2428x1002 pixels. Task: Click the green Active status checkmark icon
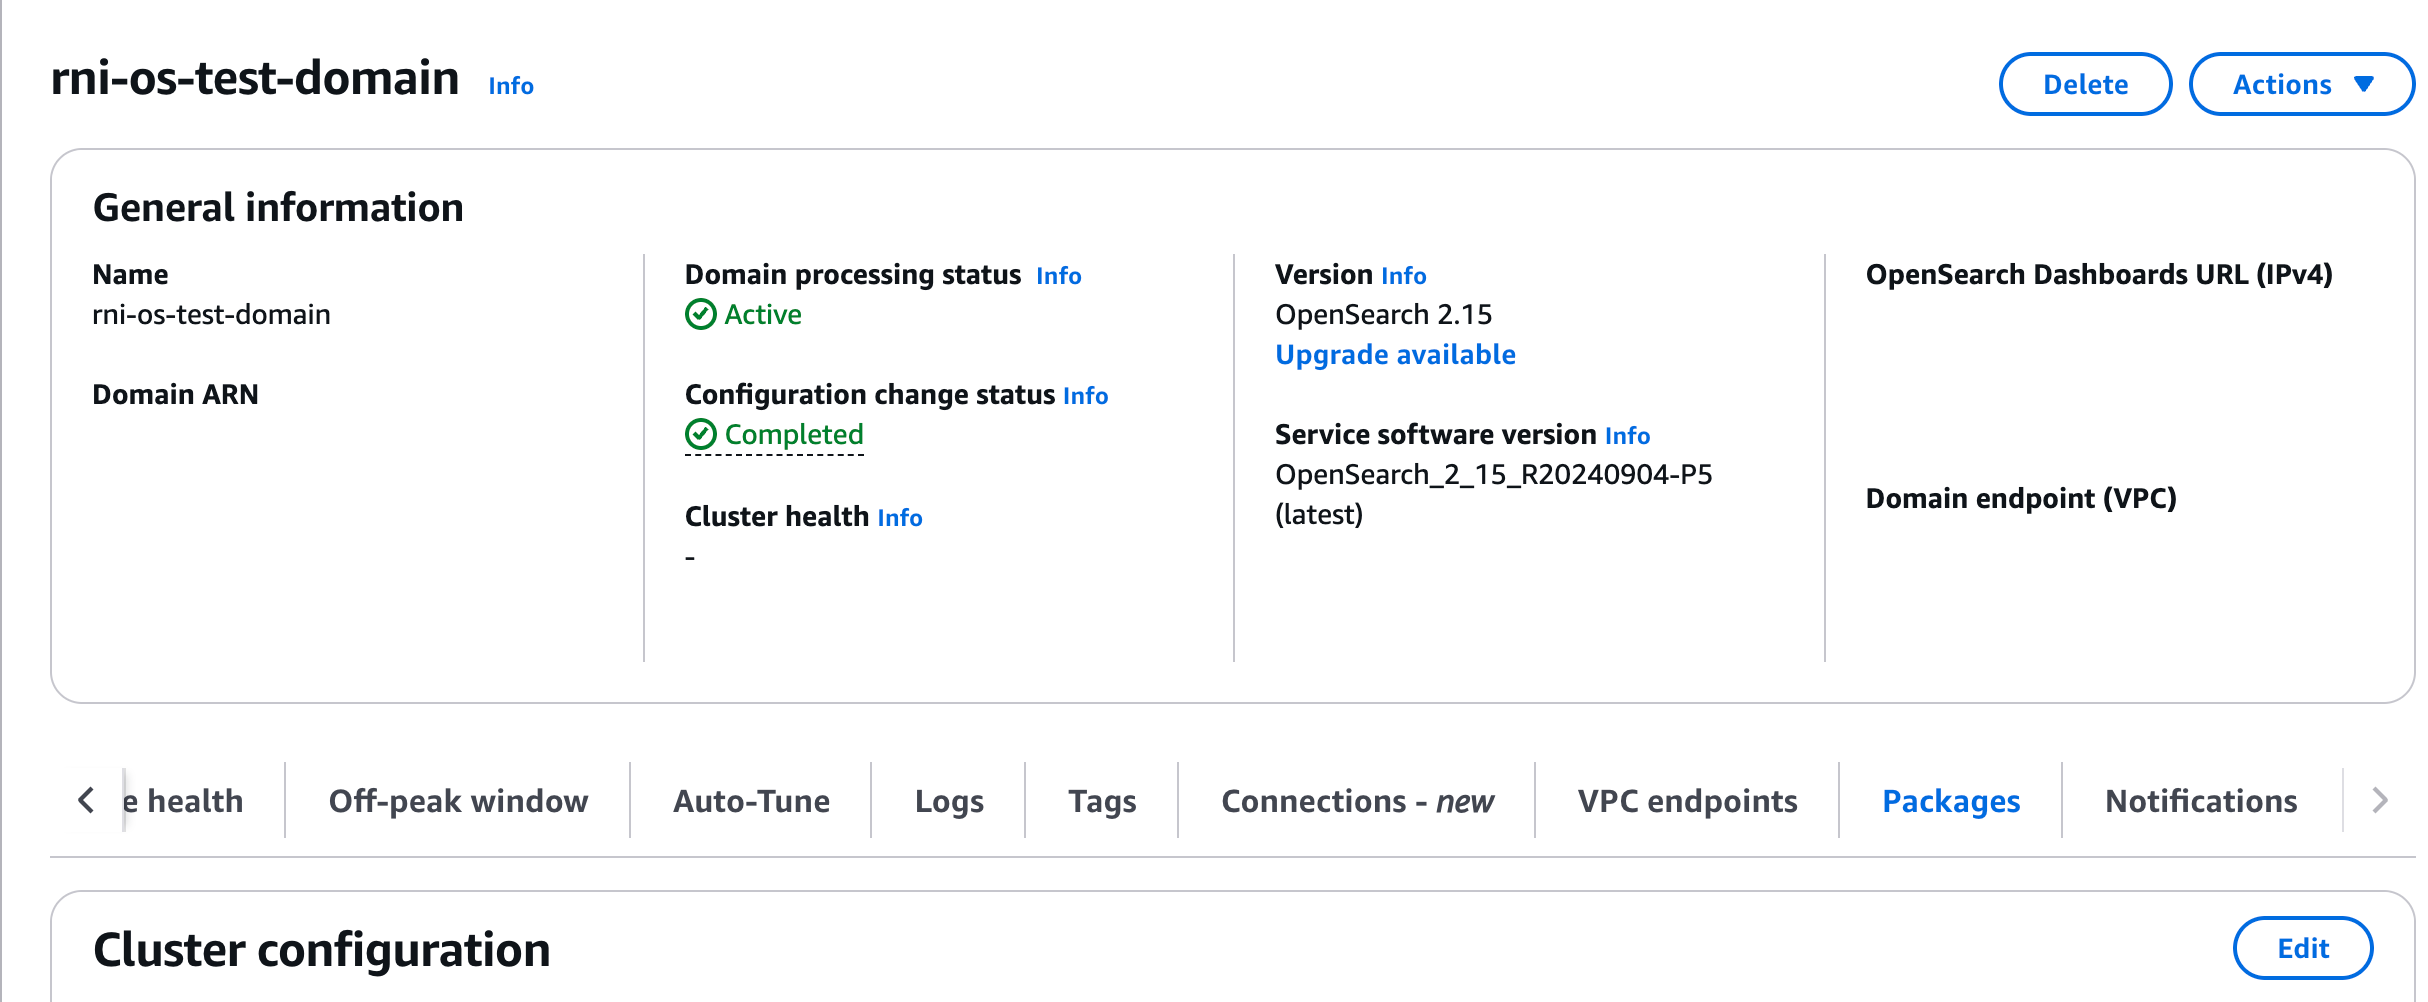click(x=700, y=314)
